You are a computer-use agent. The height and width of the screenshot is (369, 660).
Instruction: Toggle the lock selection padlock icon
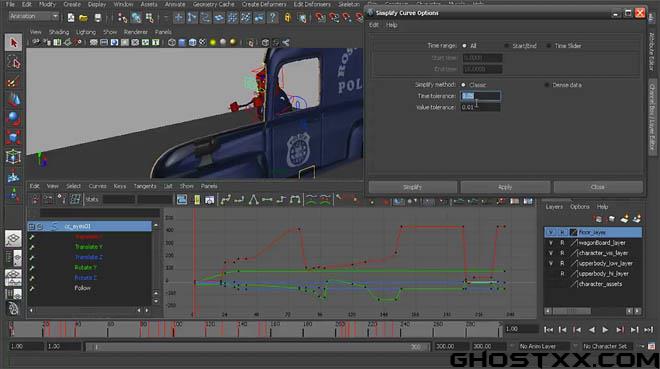(288, 18)
